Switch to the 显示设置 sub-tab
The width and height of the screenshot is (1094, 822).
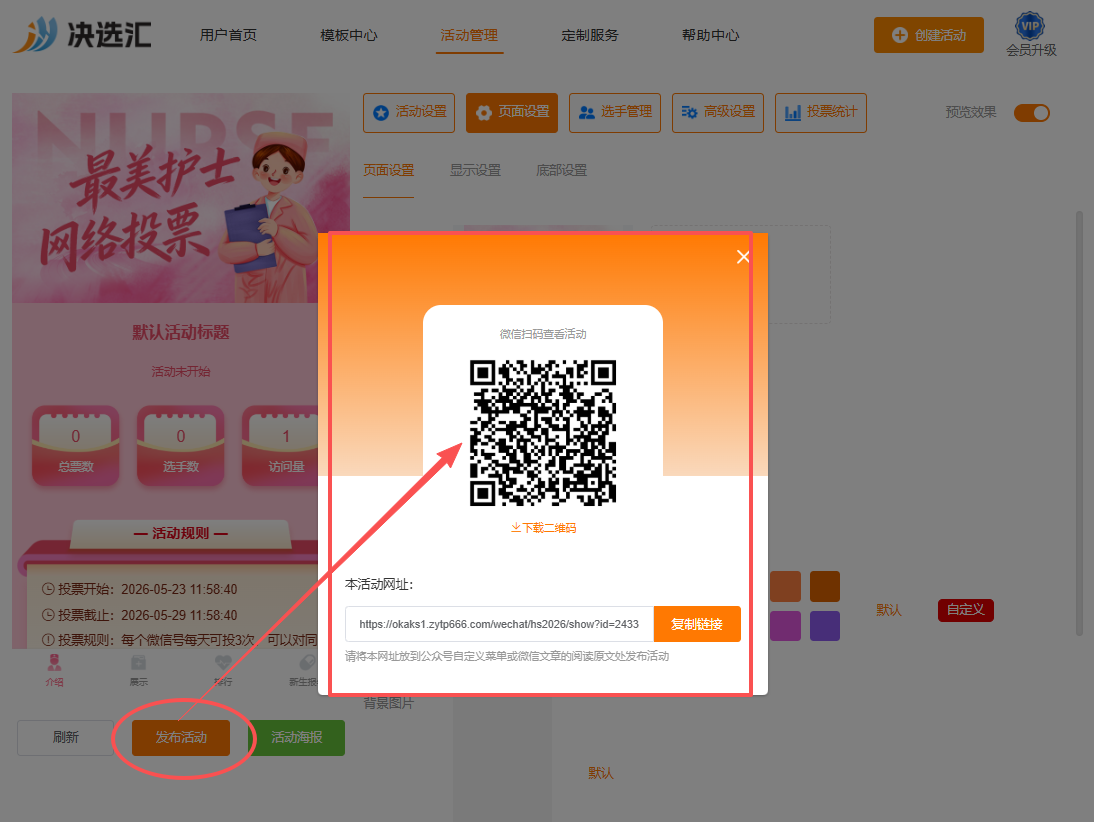[x=475, y=170]
